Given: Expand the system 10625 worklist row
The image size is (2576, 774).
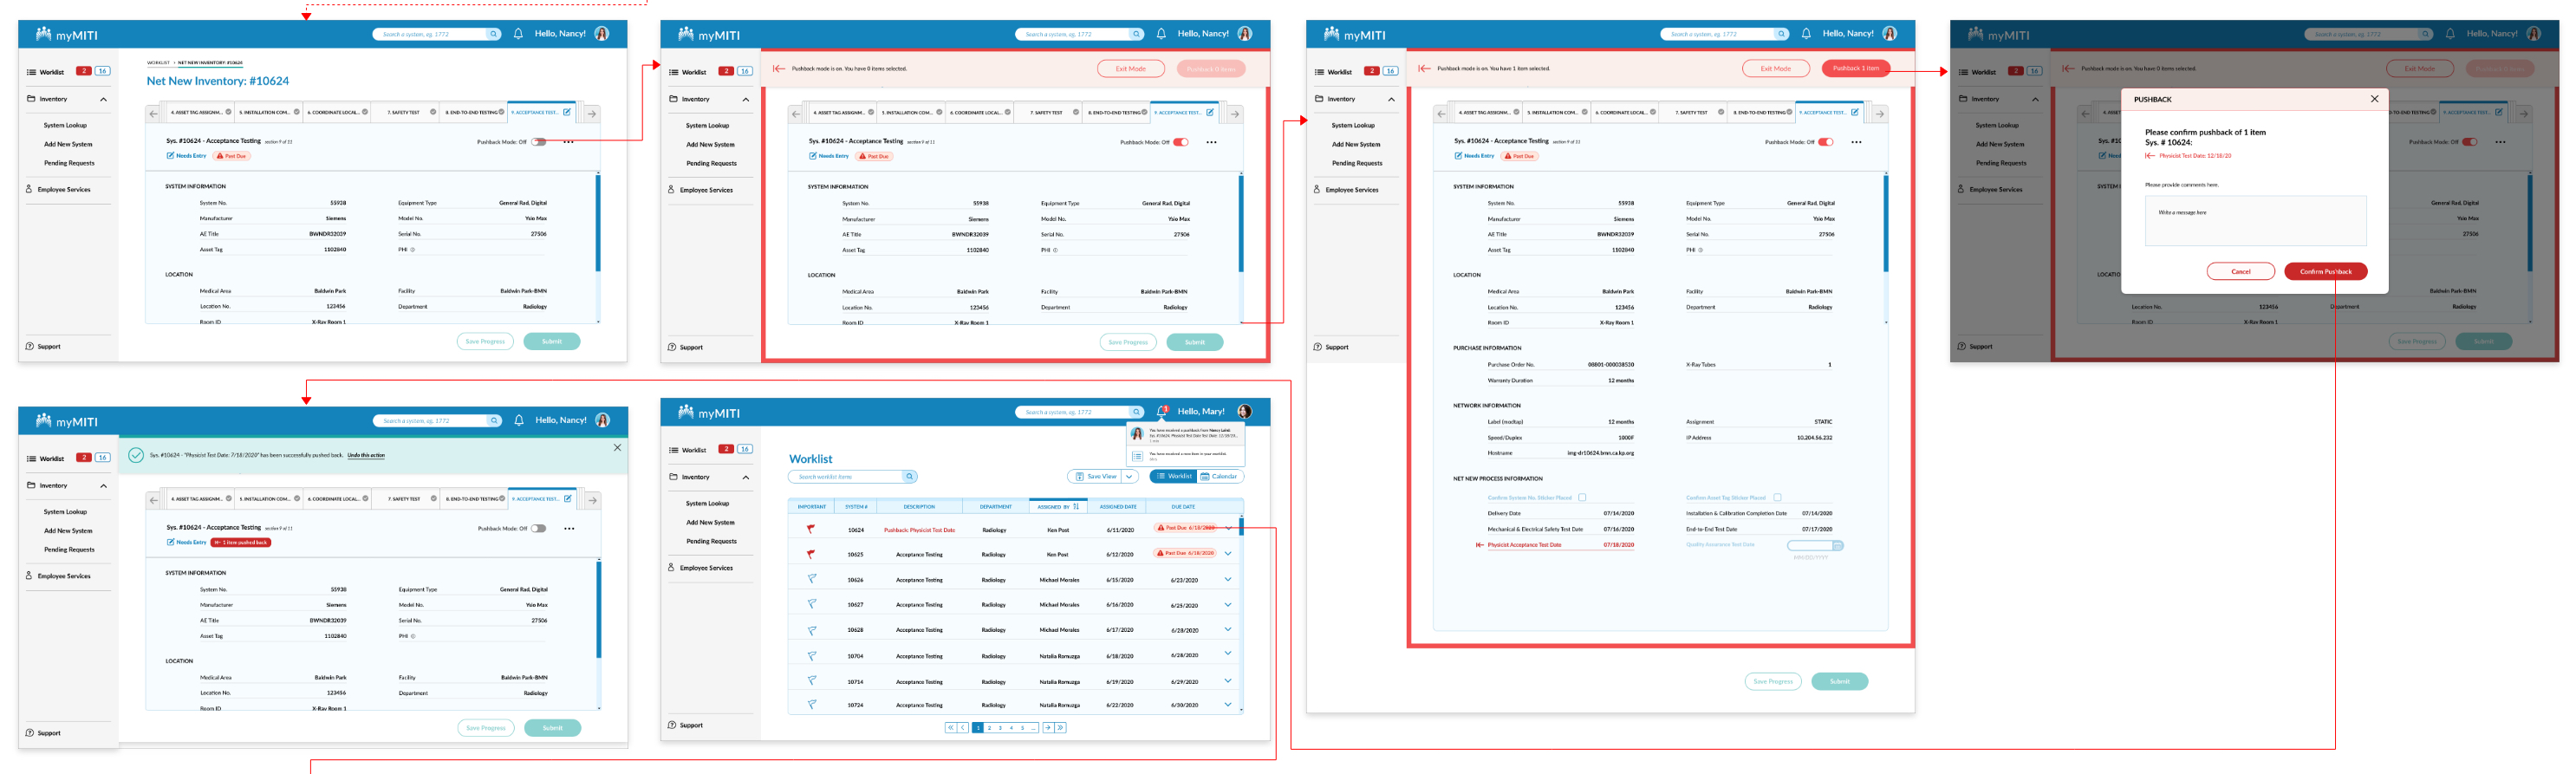Looking at the screenshot, I should 1227,553.
